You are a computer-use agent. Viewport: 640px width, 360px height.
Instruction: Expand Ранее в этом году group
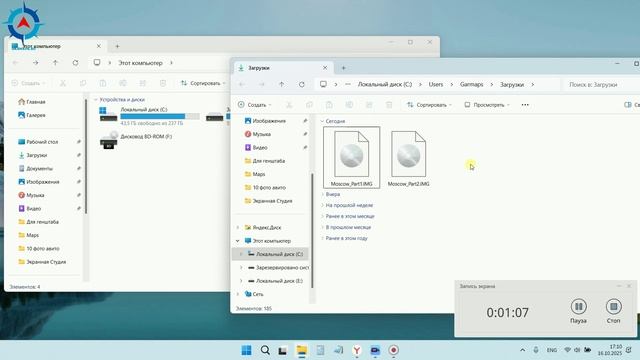click(x=322, y=238)
